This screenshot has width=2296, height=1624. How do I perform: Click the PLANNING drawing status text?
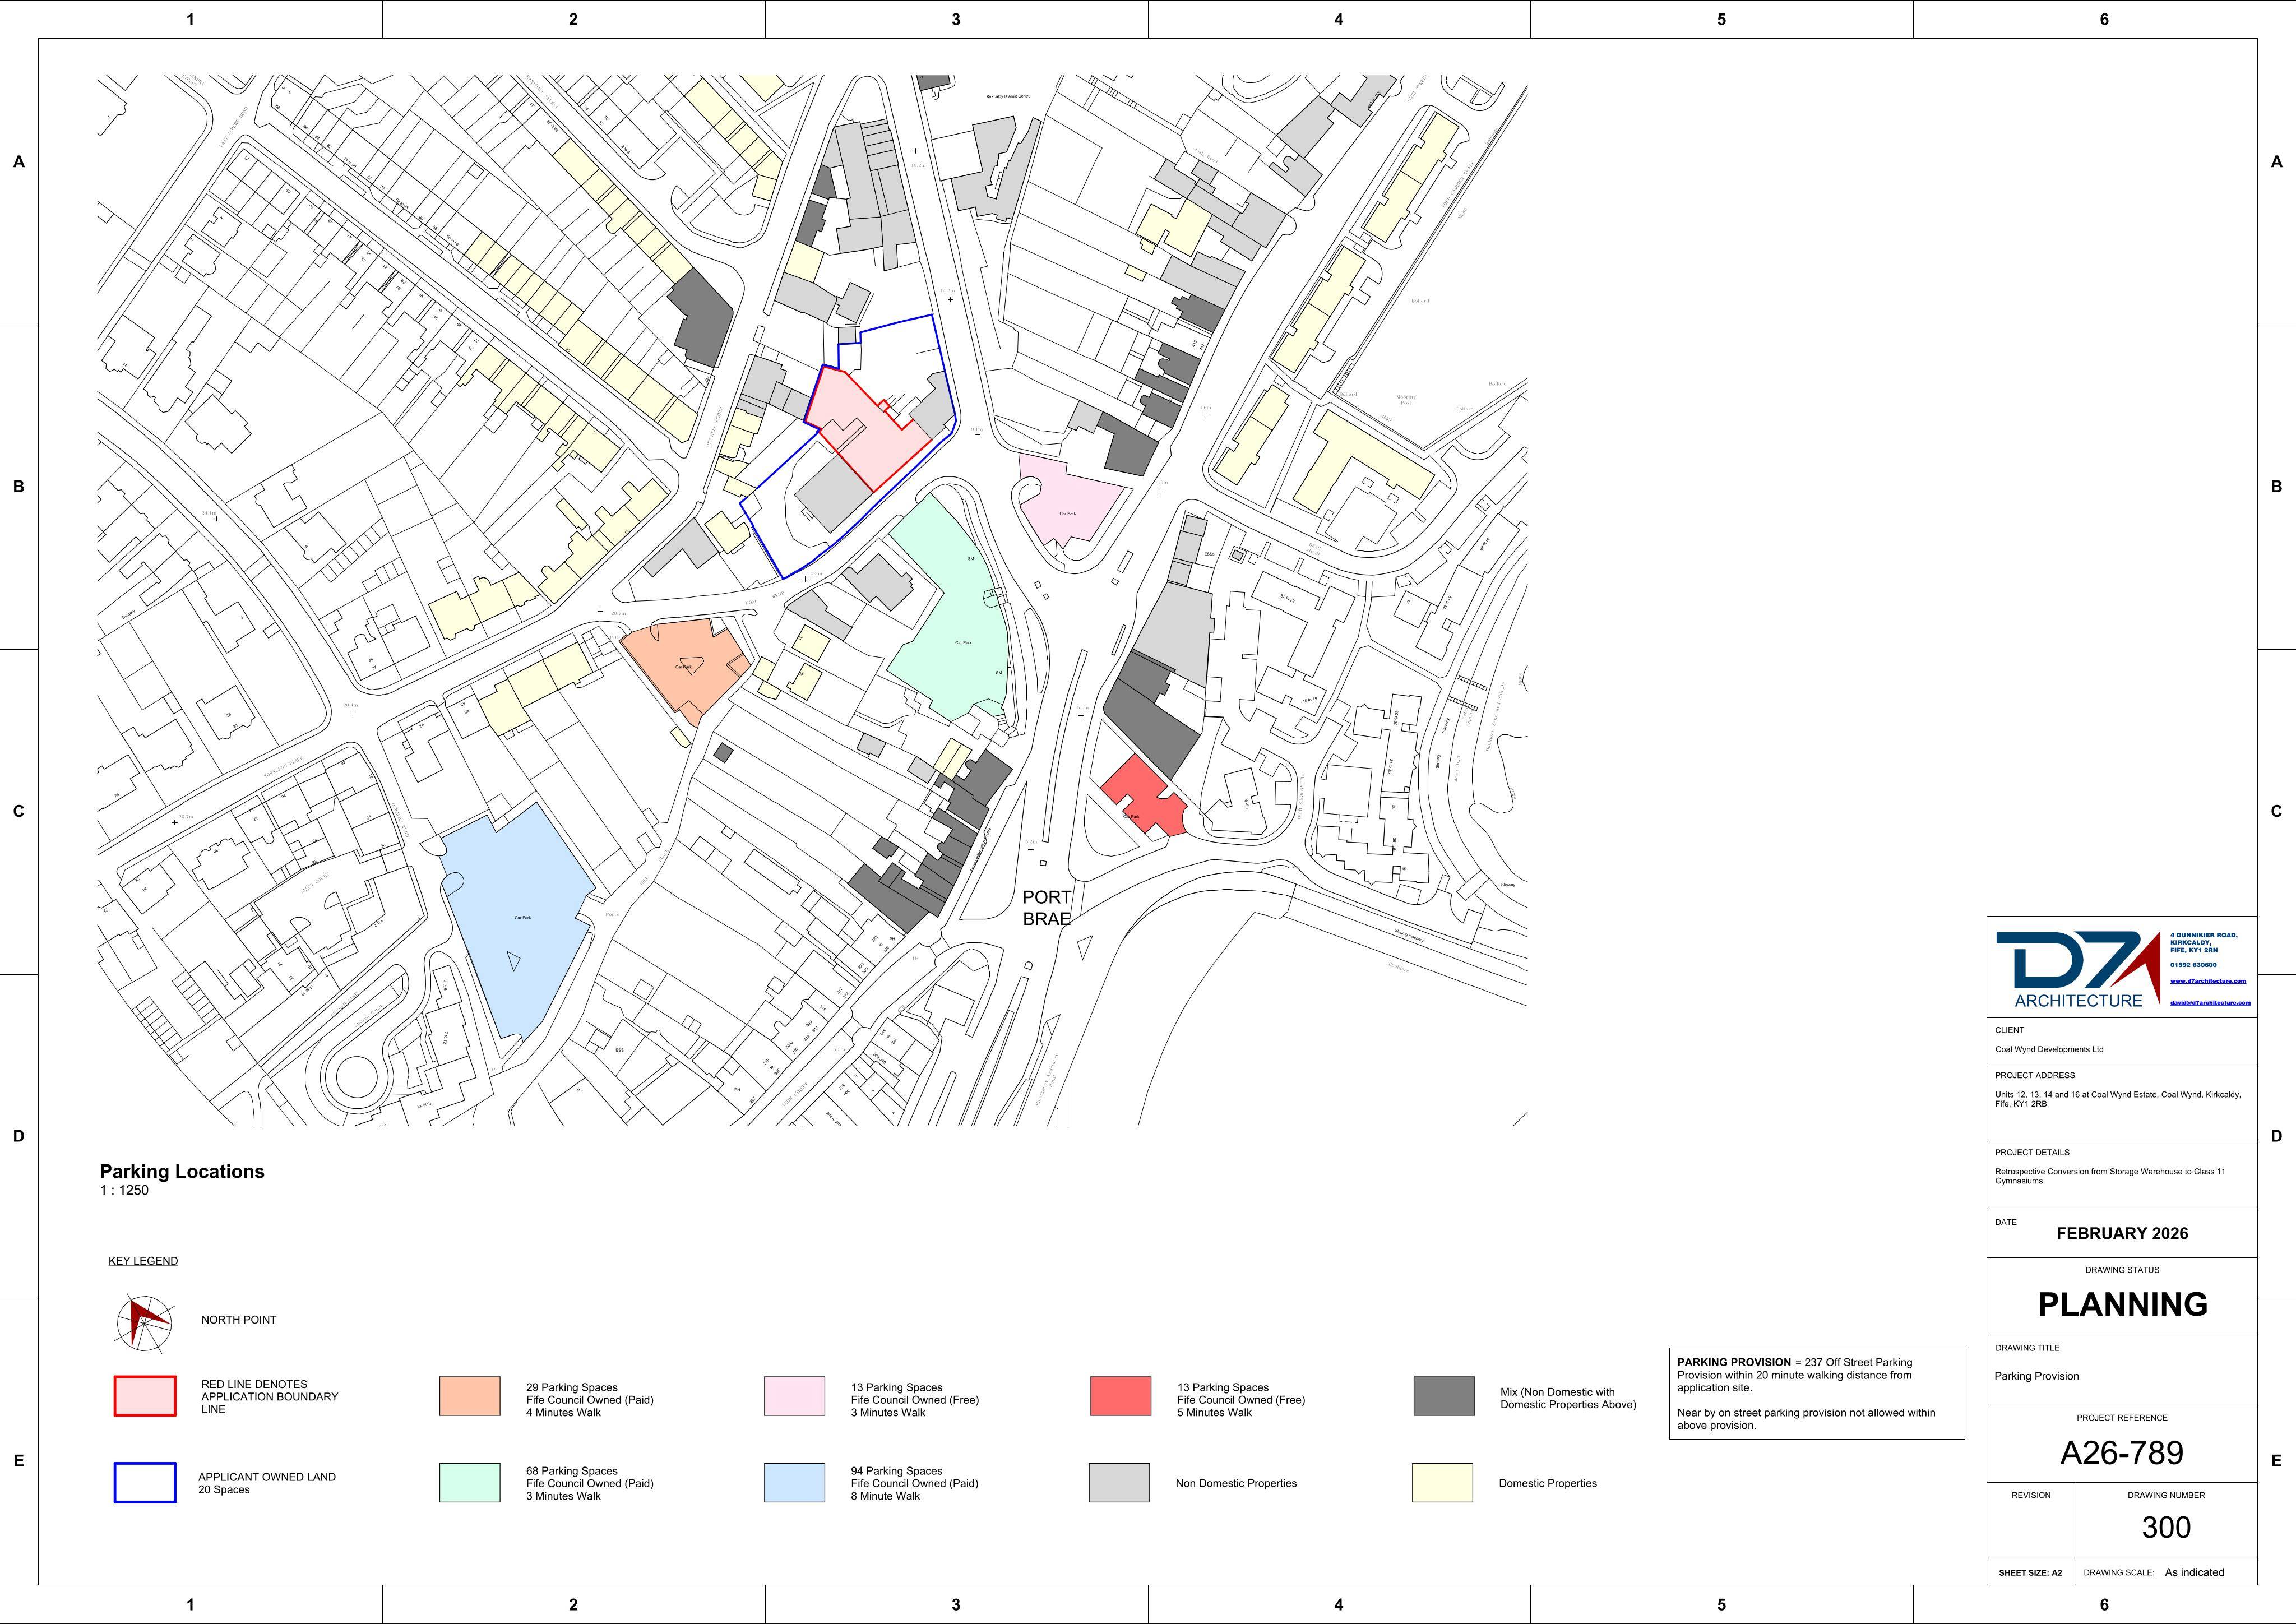pos(2122,1304)
